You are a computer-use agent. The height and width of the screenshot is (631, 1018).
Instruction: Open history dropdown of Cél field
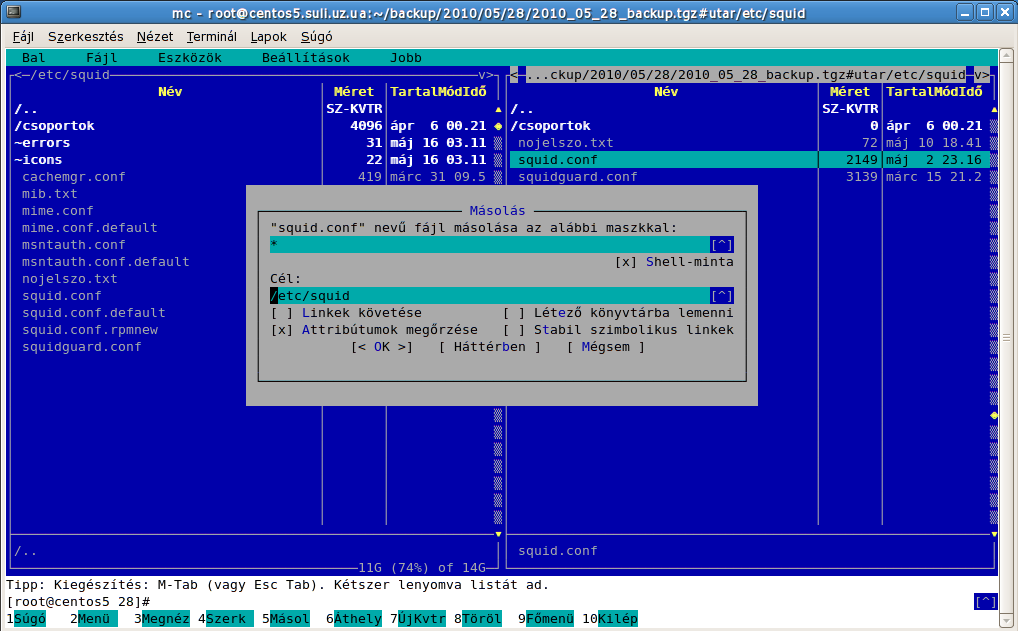click(x=721, y=296)
